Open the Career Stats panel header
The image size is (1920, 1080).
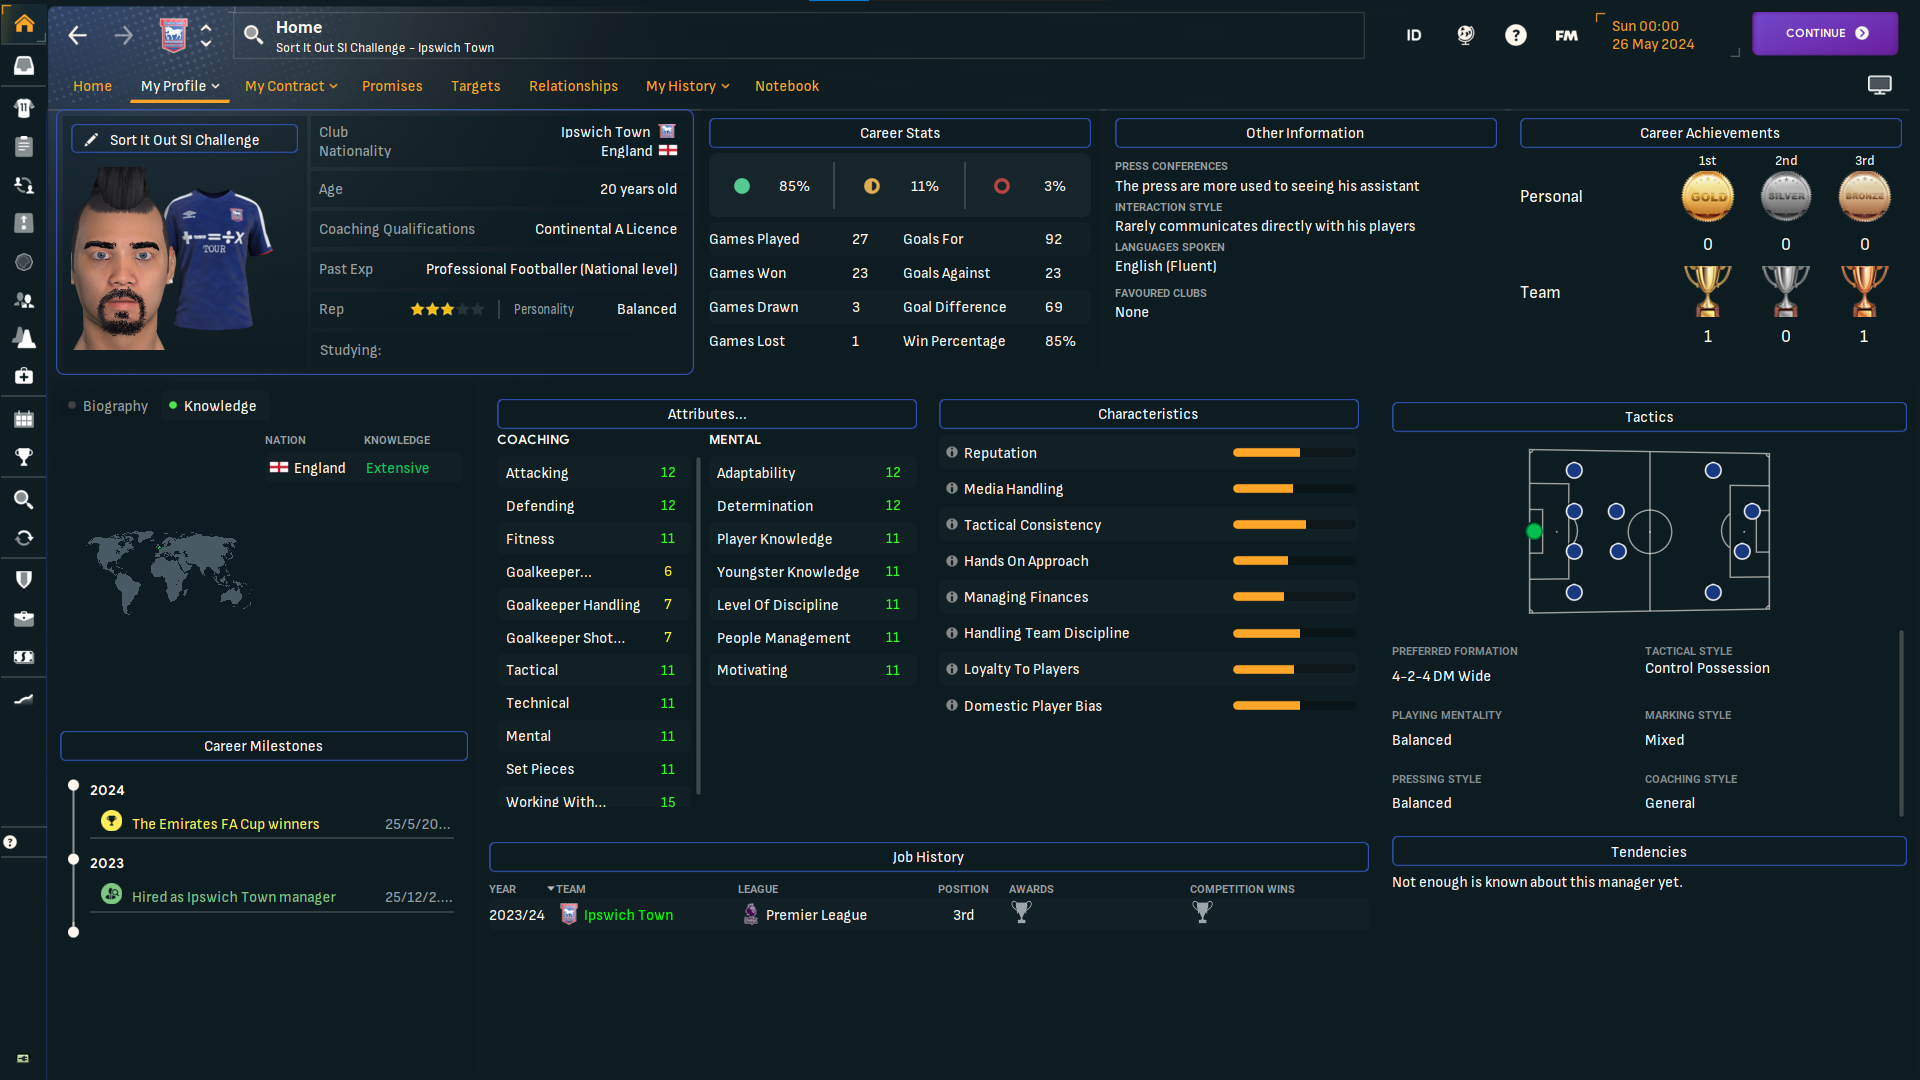click(900, 133)
